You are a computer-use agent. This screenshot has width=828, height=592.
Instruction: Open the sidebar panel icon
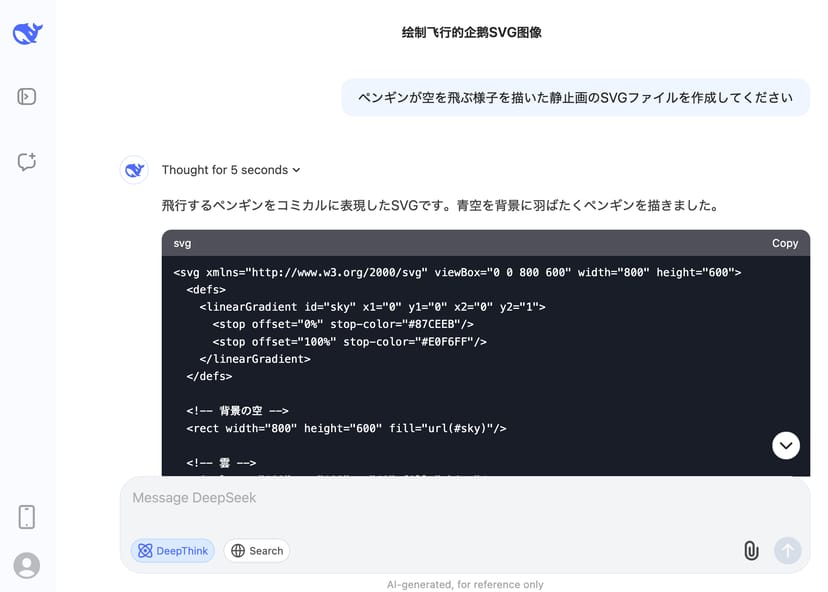tap(27, 97)
